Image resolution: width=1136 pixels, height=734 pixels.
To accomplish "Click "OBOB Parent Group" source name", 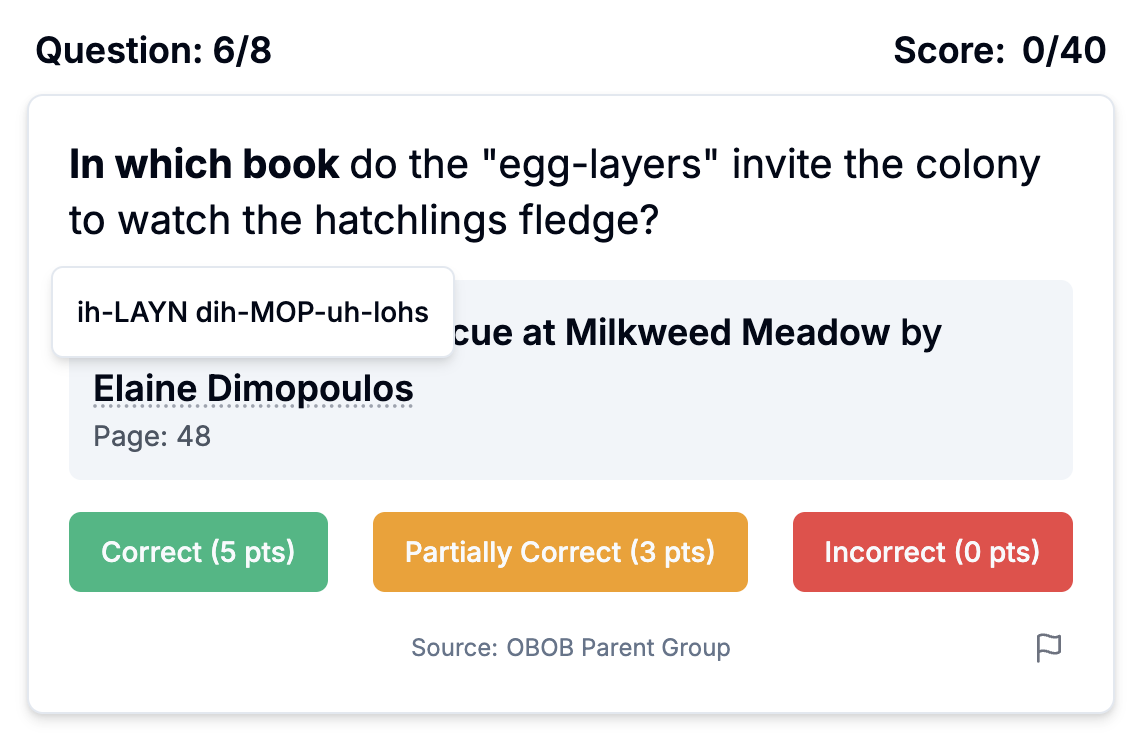I will tap(618, 648).
